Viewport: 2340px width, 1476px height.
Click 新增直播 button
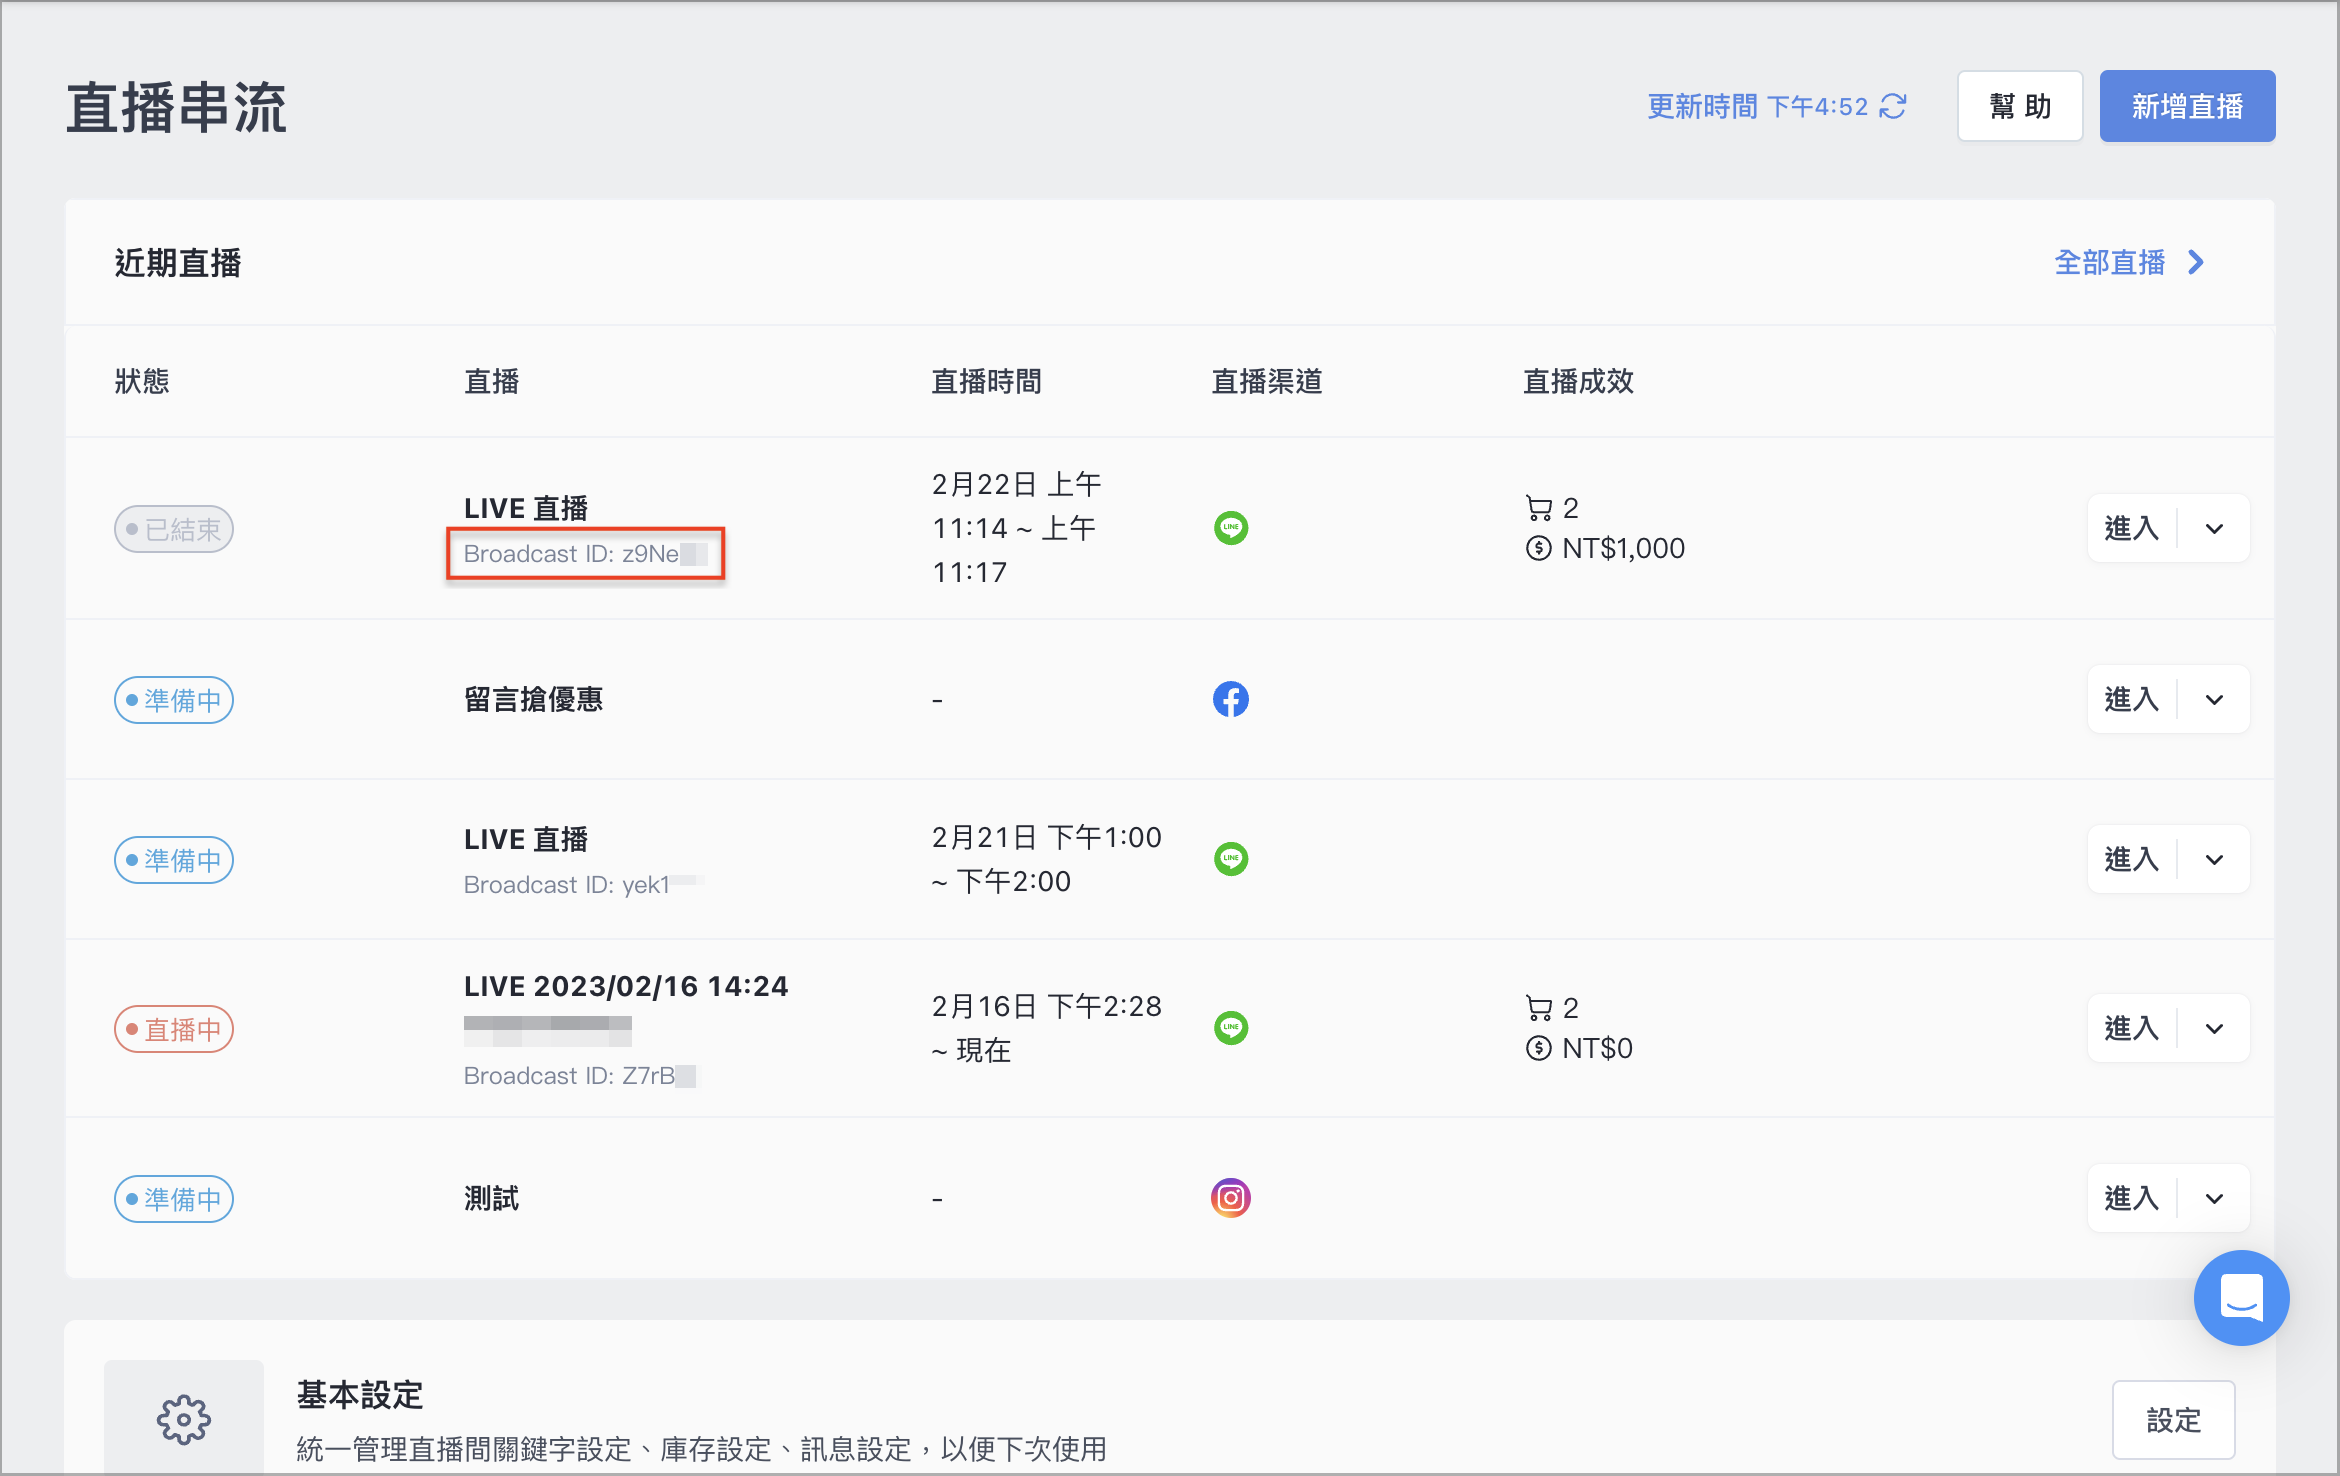click(x=2187, y=106)
